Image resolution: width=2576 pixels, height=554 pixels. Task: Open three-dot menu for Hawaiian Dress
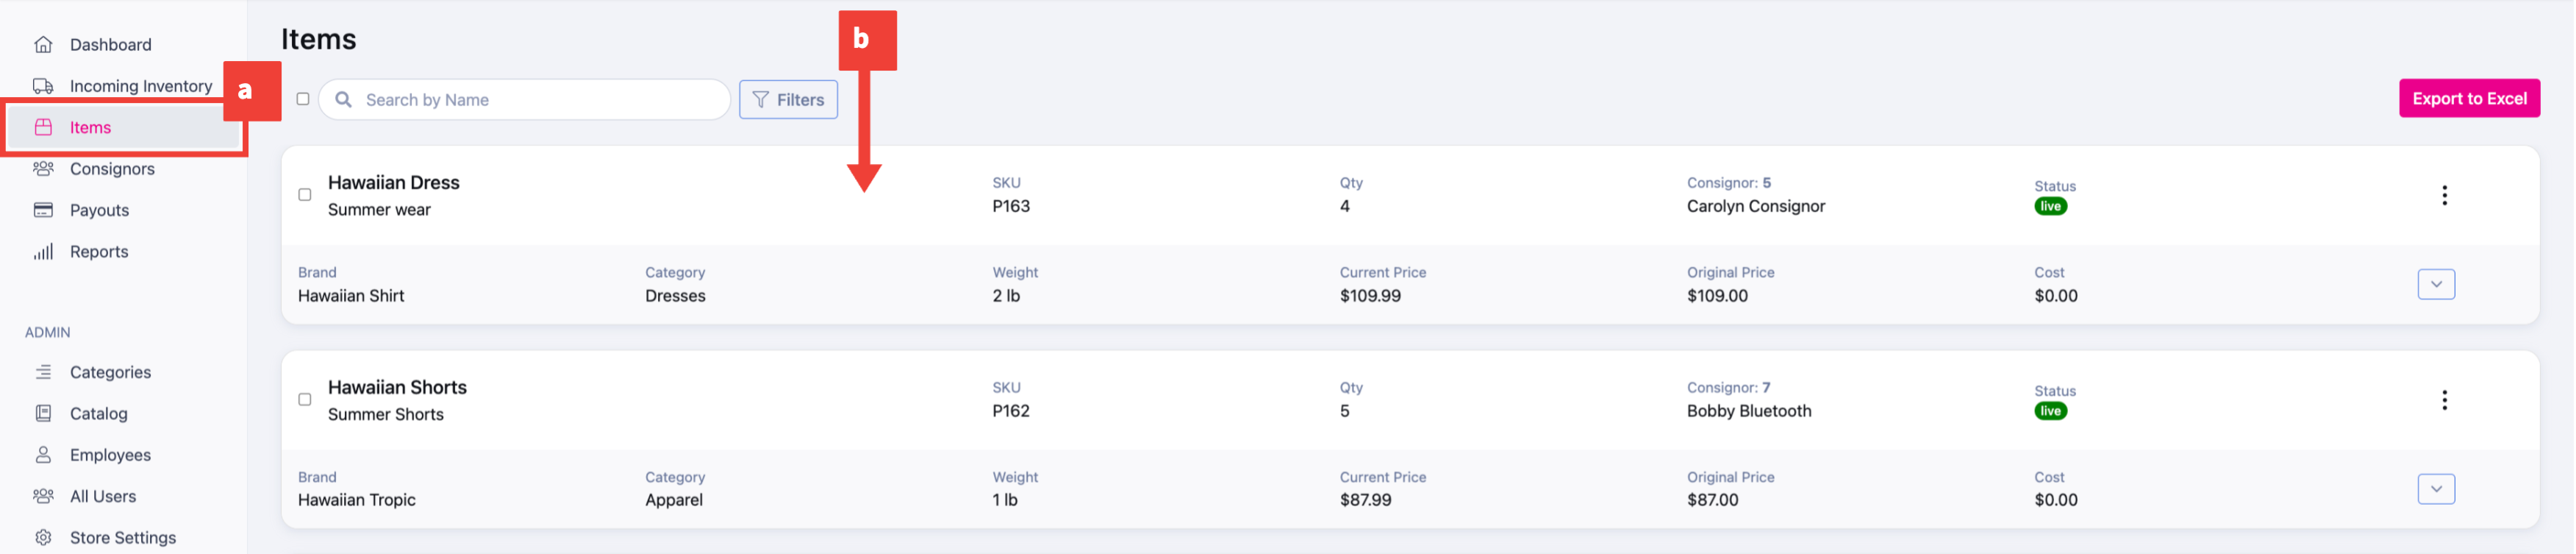pos(2444,195)
